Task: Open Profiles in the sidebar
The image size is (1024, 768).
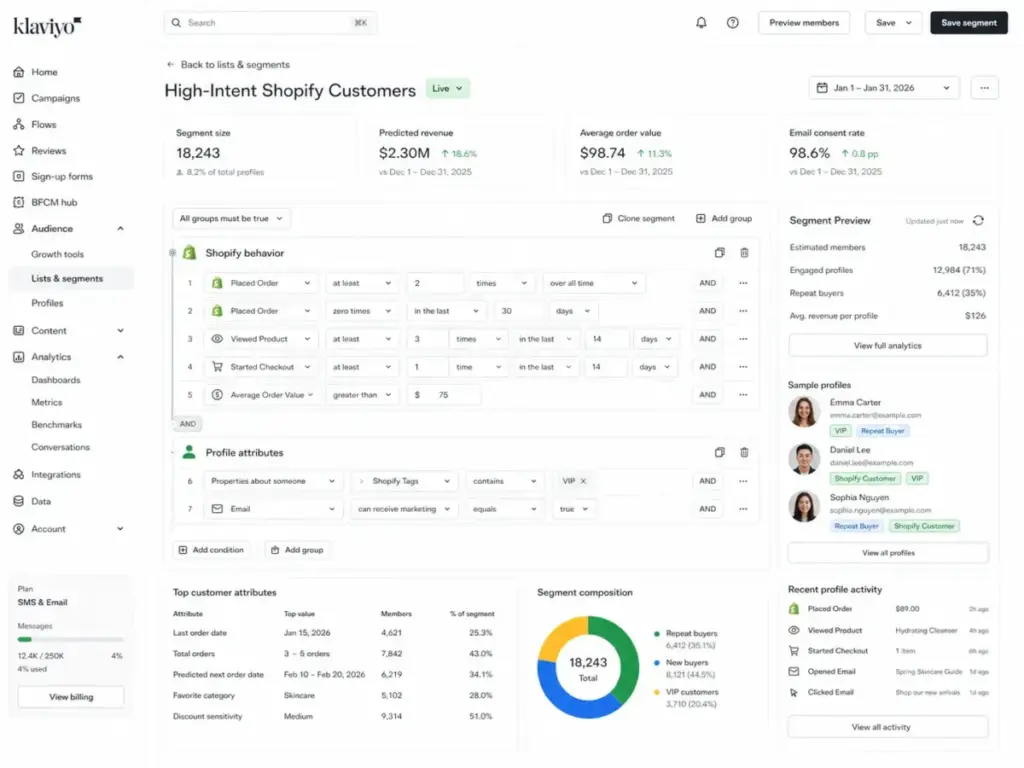Action: tap(47, 303)
